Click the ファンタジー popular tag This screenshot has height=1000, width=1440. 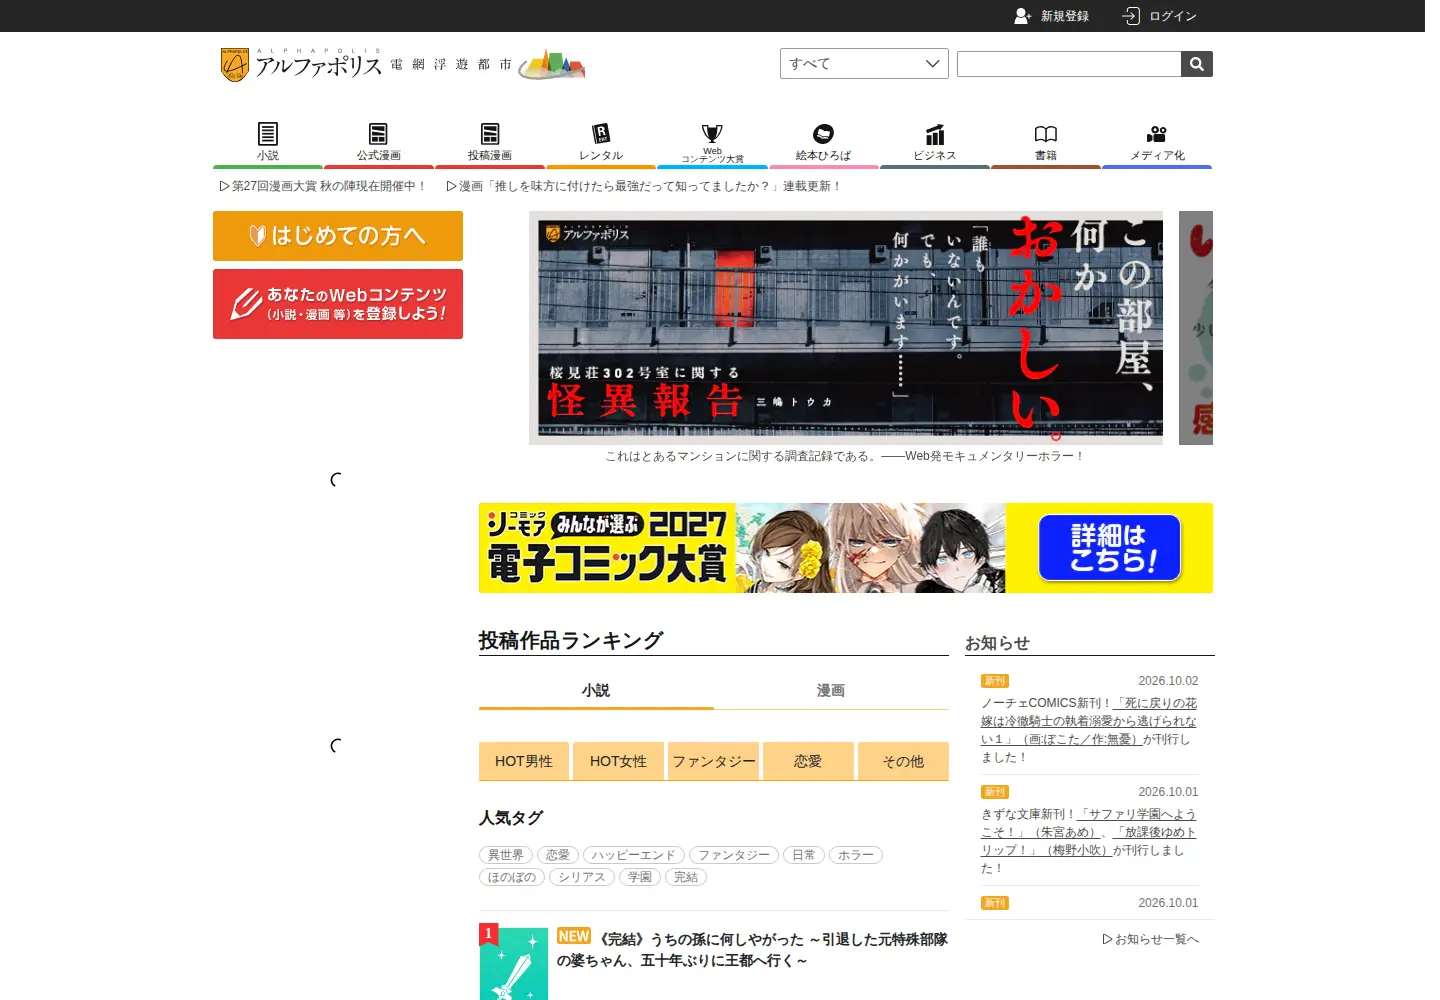pyautogui.click(x=734, y=855)
